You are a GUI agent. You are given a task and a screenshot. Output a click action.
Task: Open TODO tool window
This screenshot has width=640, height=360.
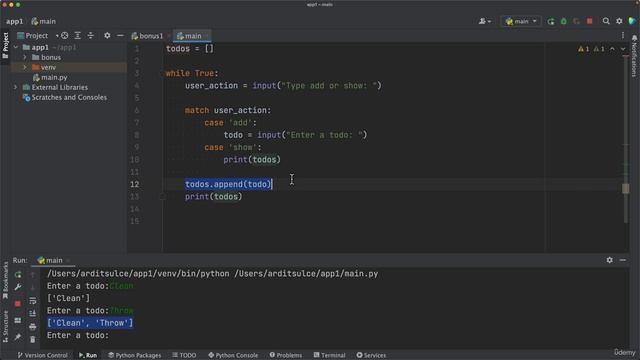click(184, 355)
